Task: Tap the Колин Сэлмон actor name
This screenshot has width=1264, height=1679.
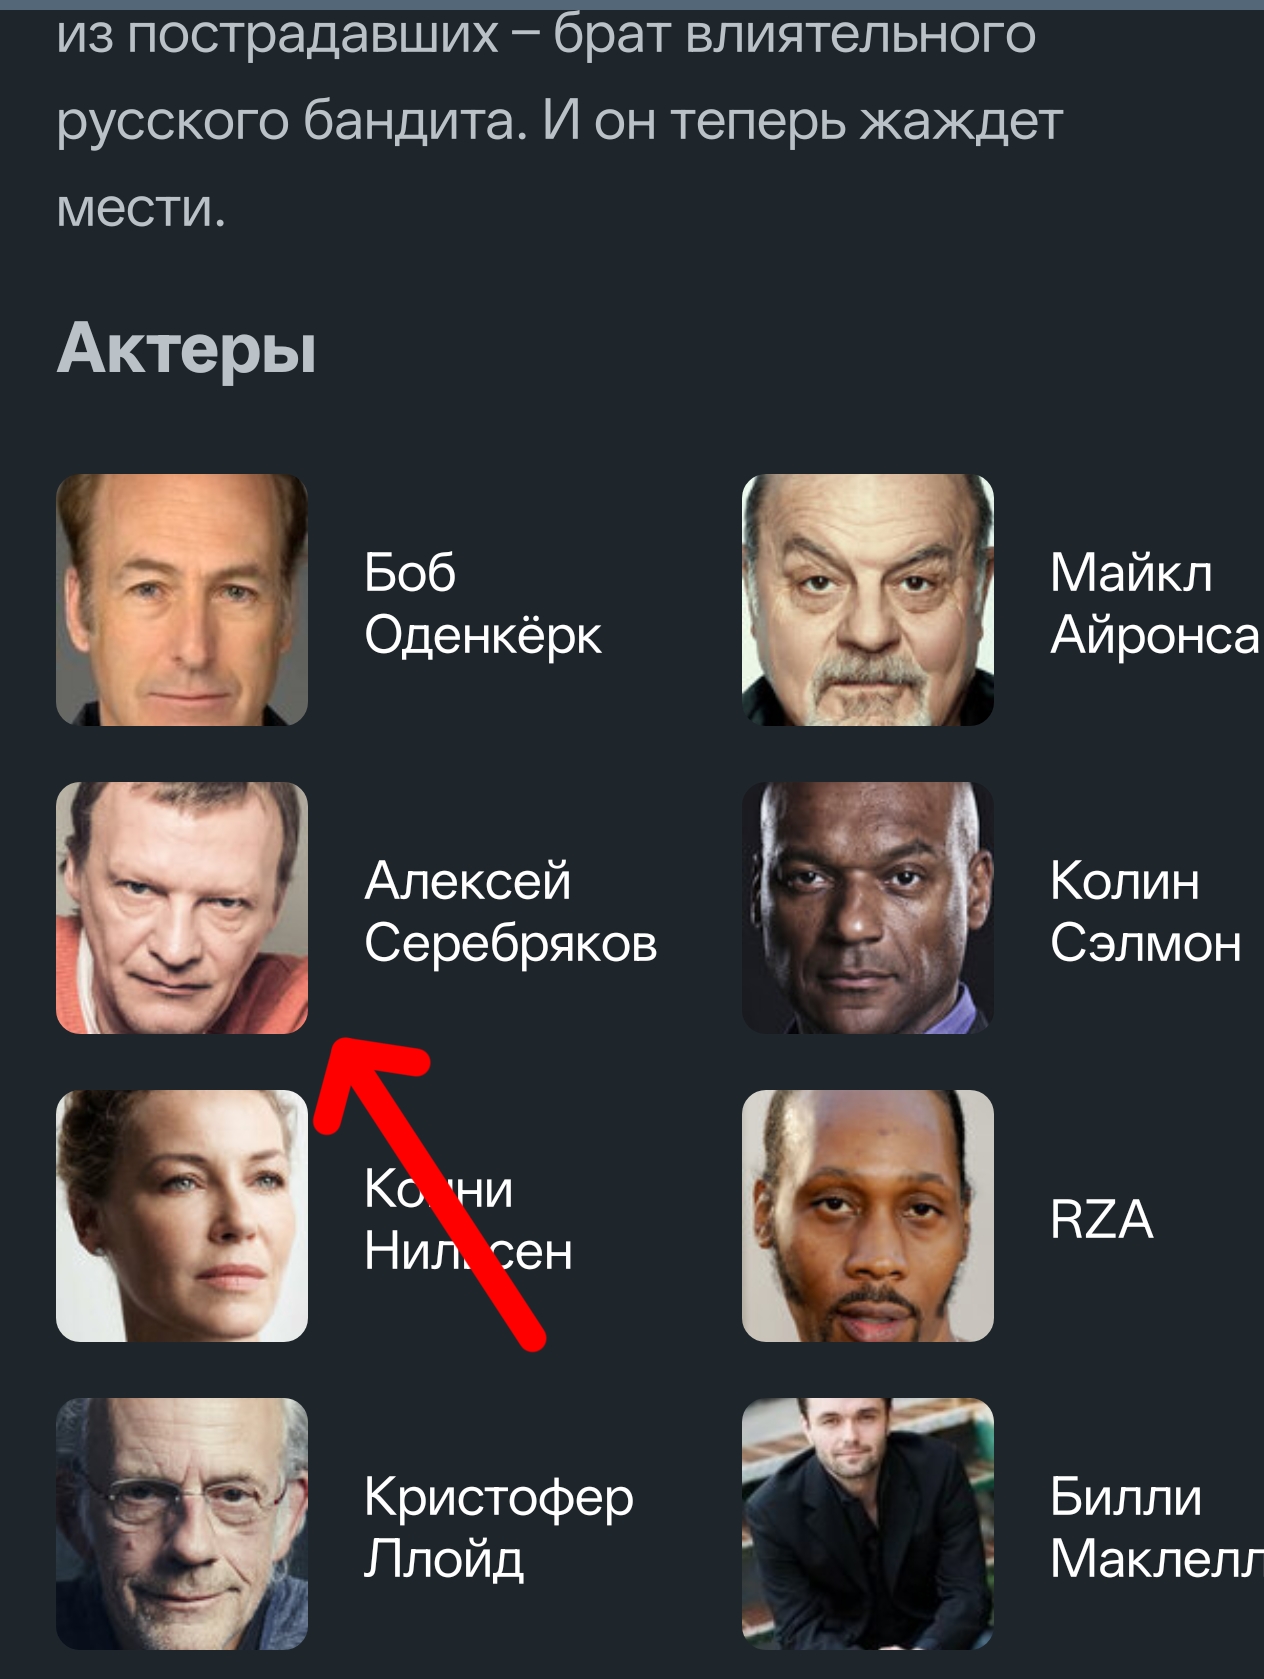Action: tap(1146, 911)
